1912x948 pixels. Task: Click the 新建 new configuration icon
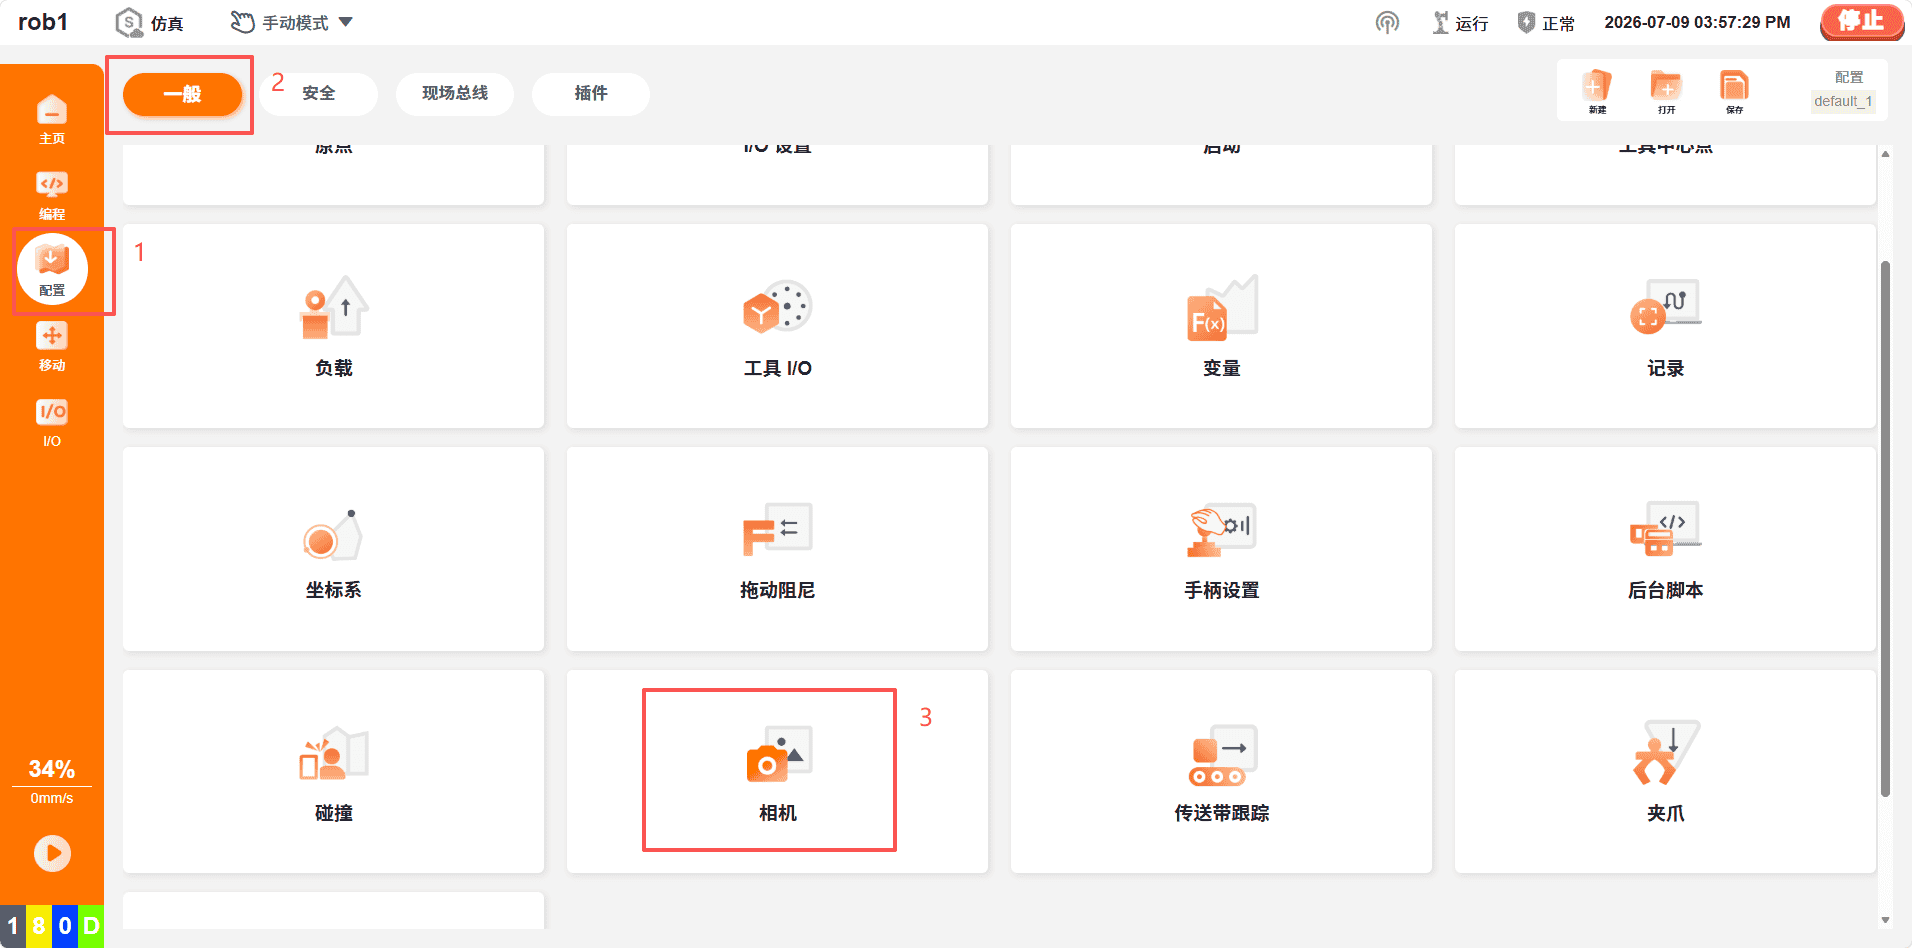(1597, 92)
